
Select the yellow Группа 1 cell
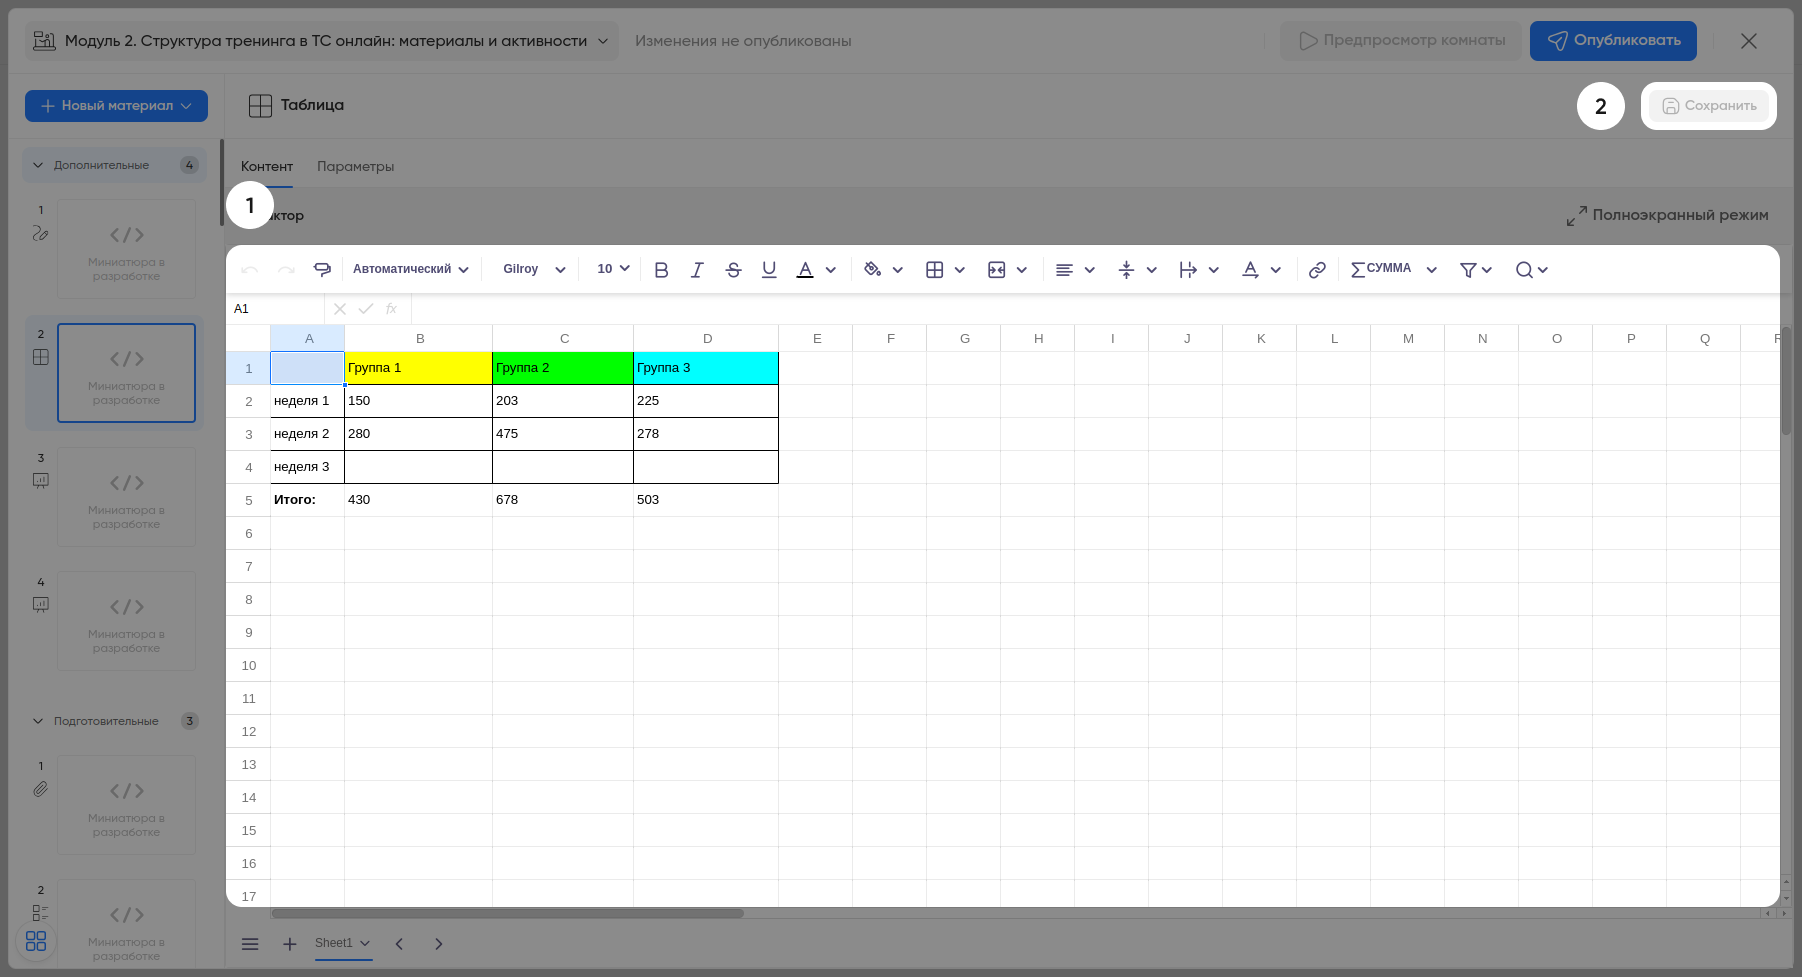tap(418, 368)
